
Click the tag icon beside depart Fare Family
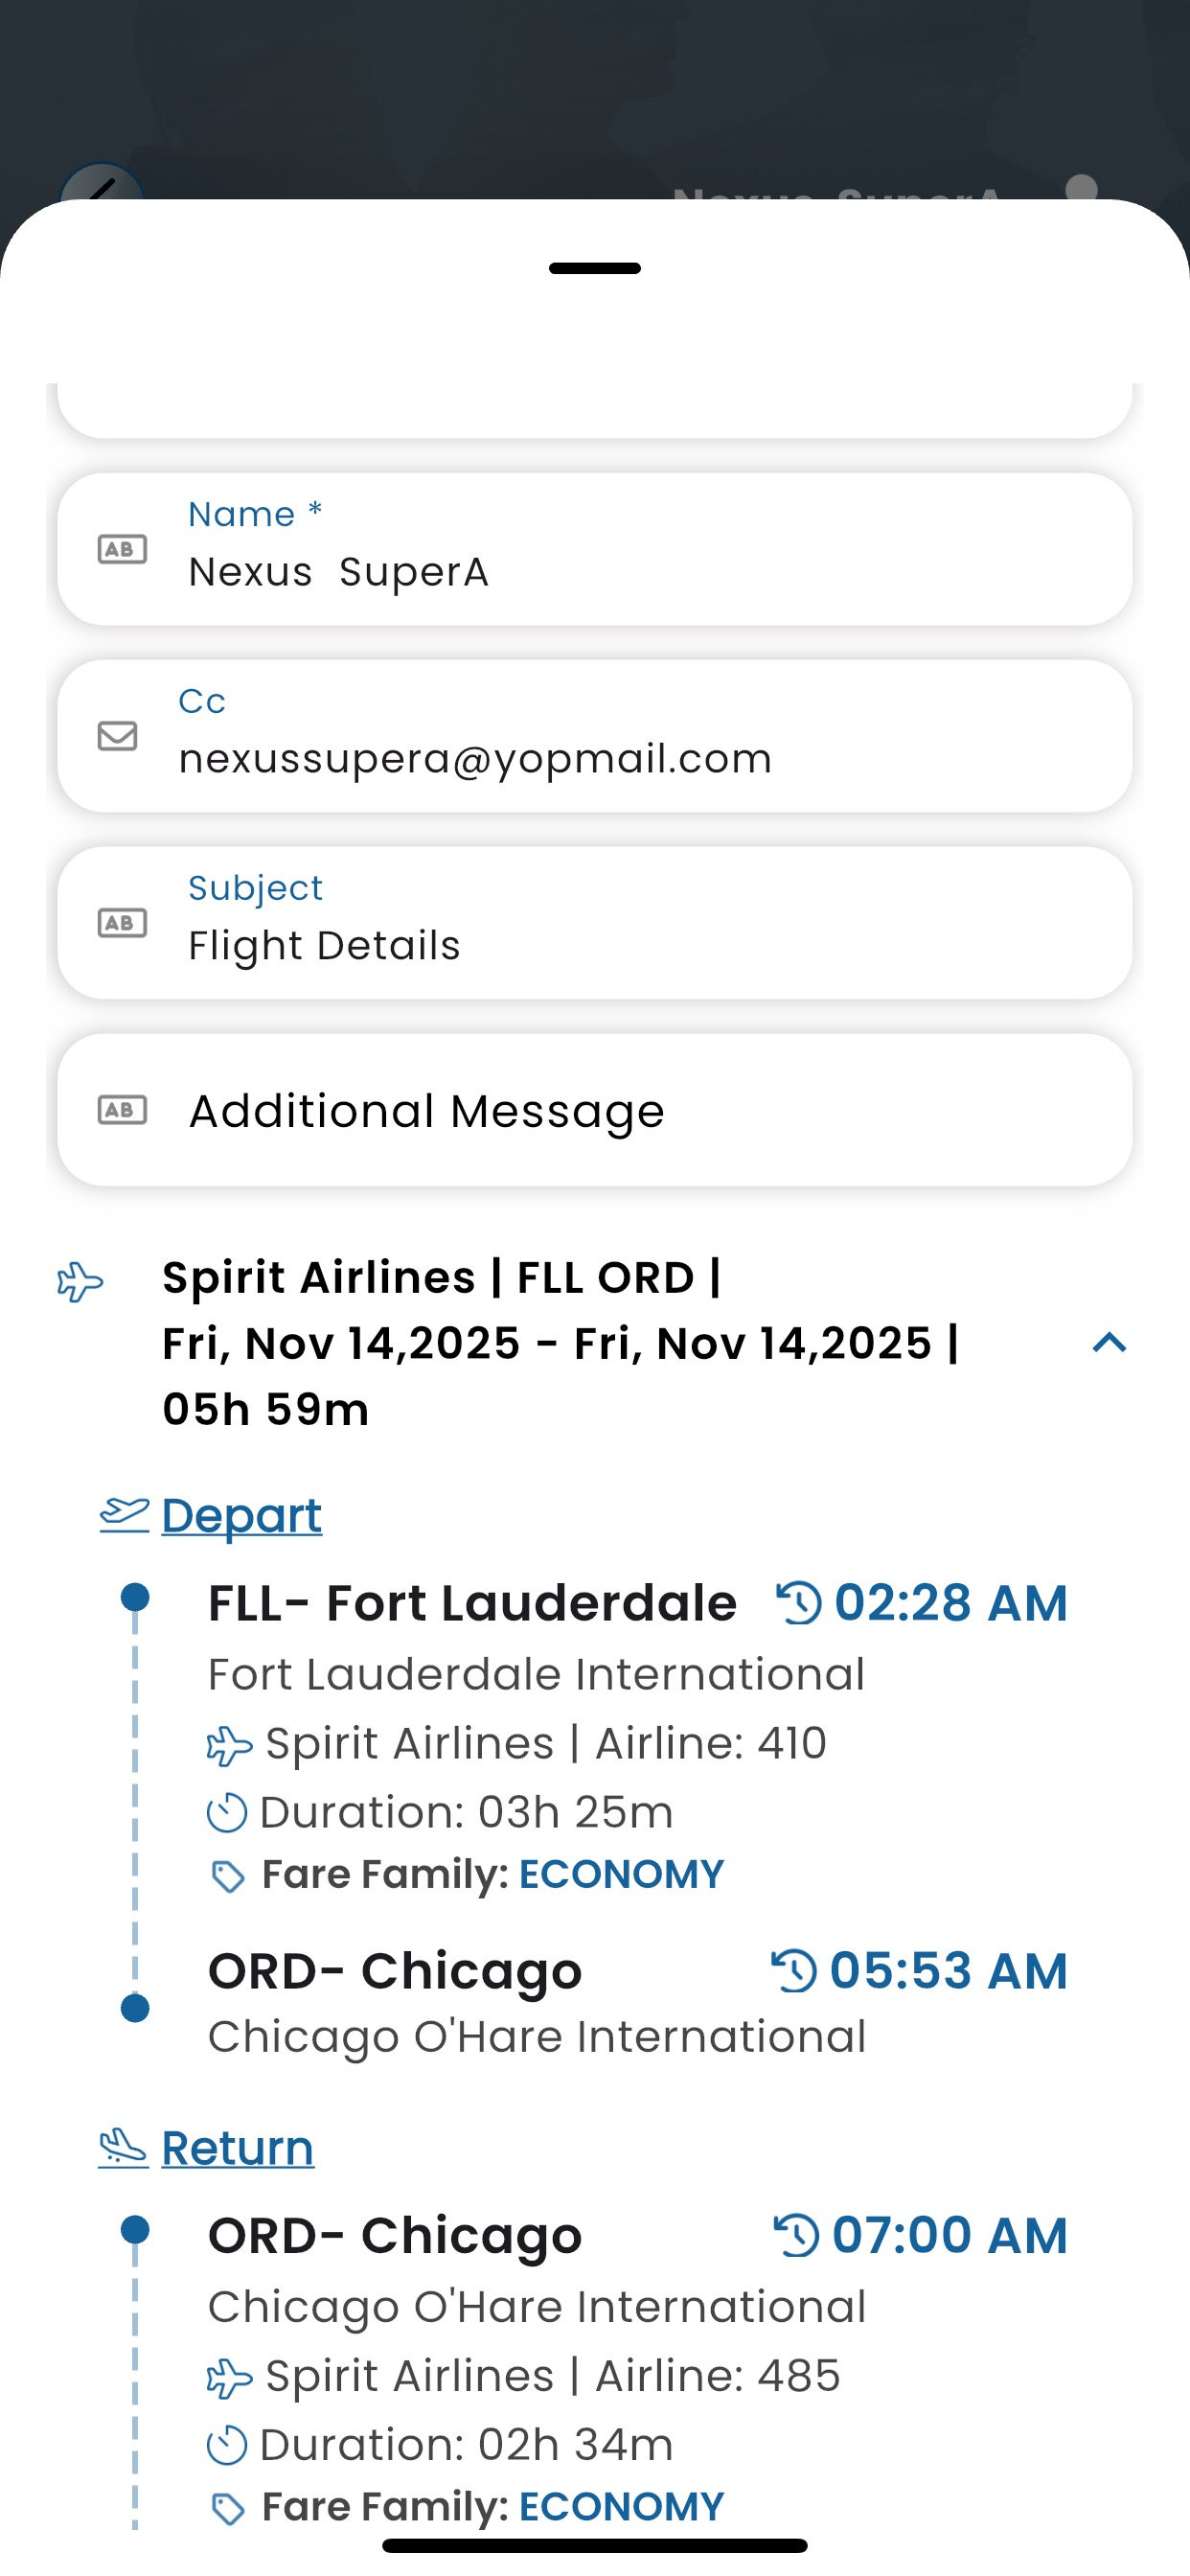[228, 1876]
